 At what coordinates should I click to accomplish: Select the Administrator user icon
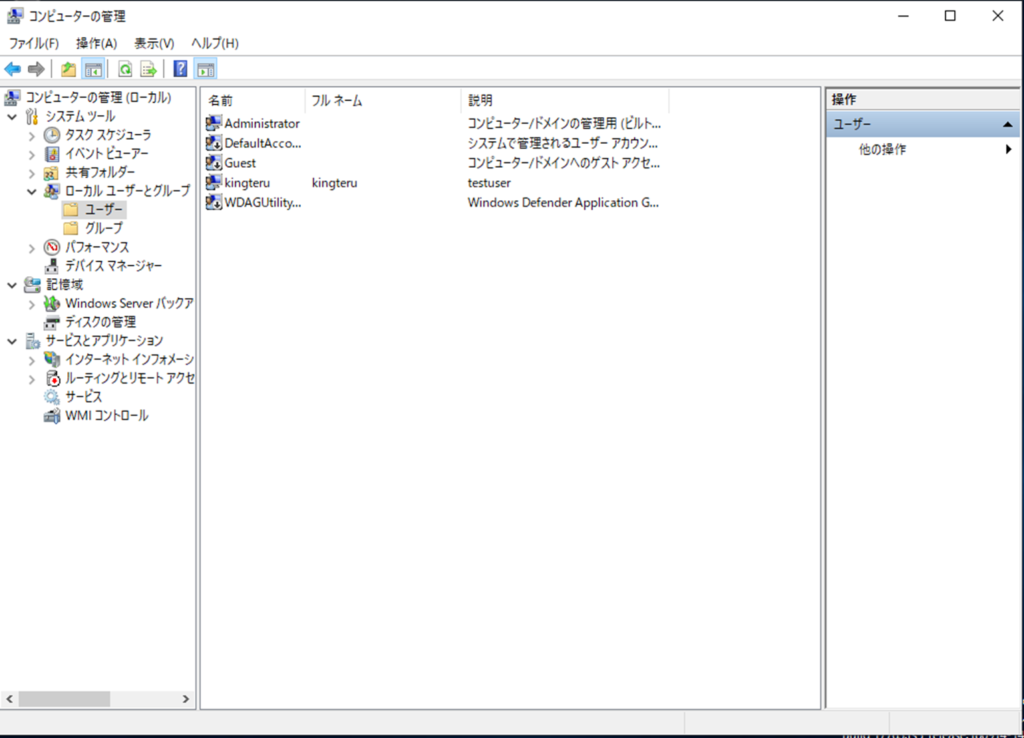(x=213, y=124)
